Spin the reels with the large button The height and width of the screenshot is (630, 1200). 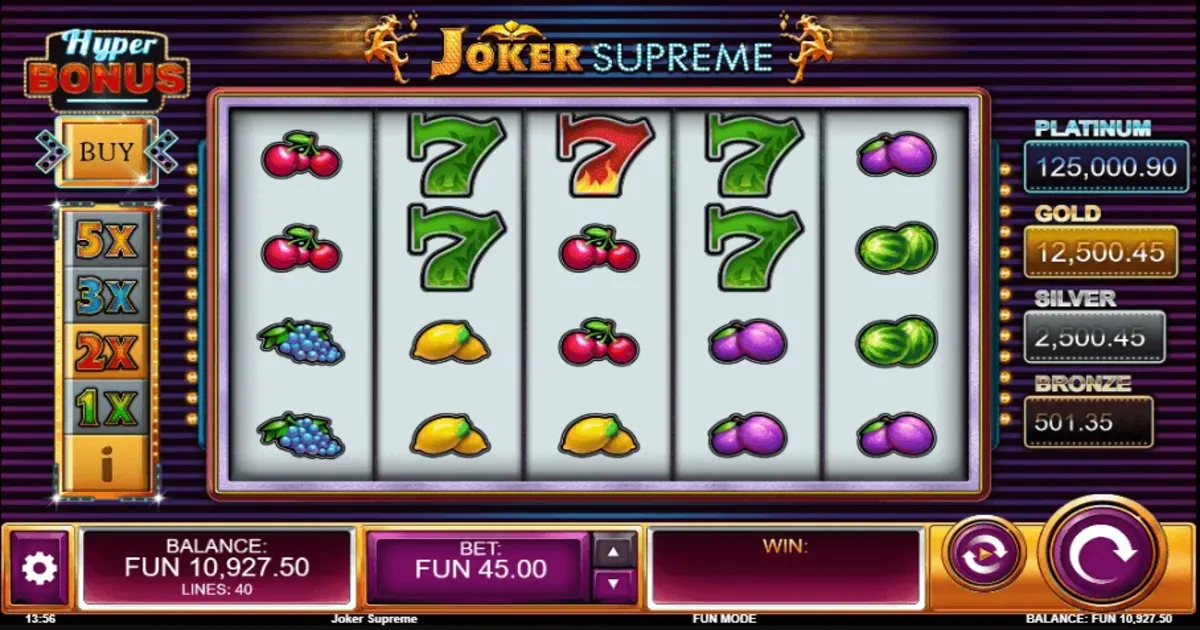1102,552
